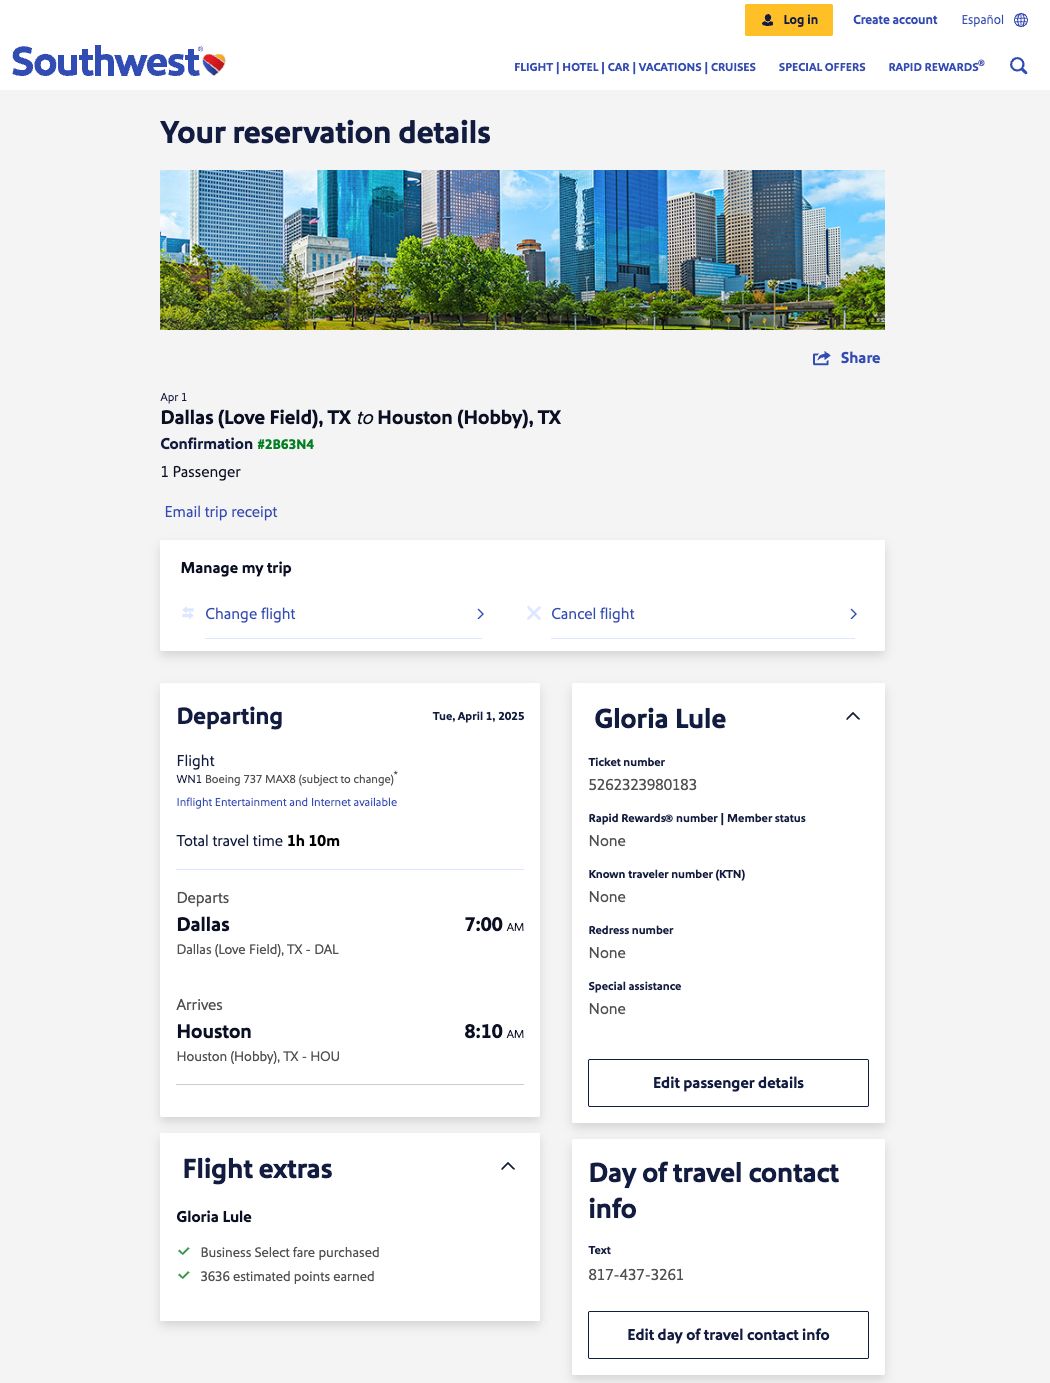Select the swap-arrows Change flight icon

click(187, 613)
